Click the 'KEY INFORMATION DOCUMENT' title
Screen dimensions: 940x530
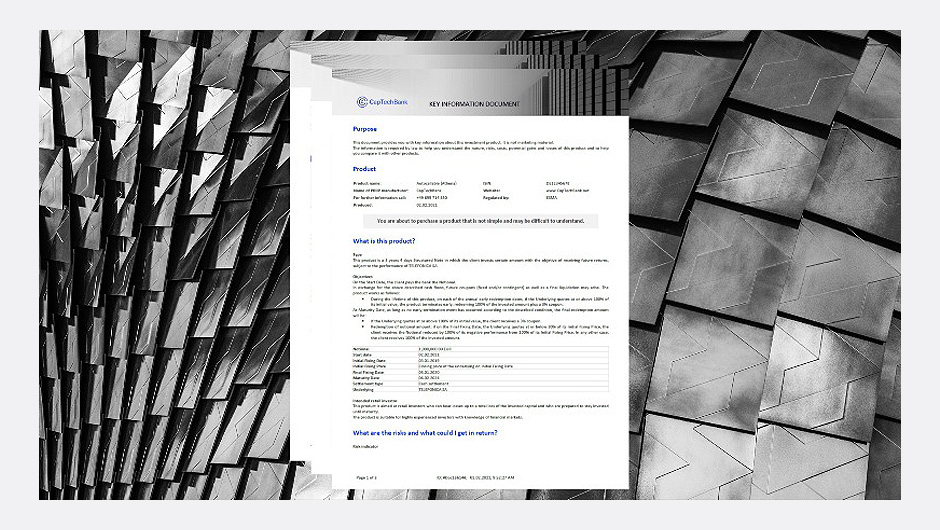[x=474, y=104]
